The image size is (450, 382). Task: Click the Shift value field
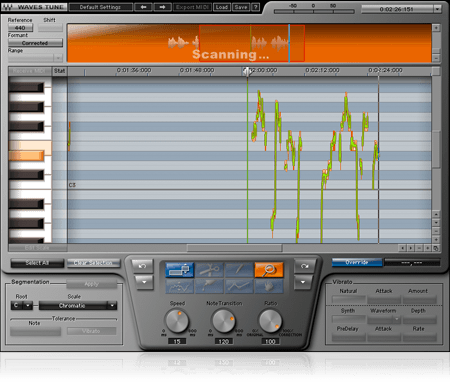(50, 28)
